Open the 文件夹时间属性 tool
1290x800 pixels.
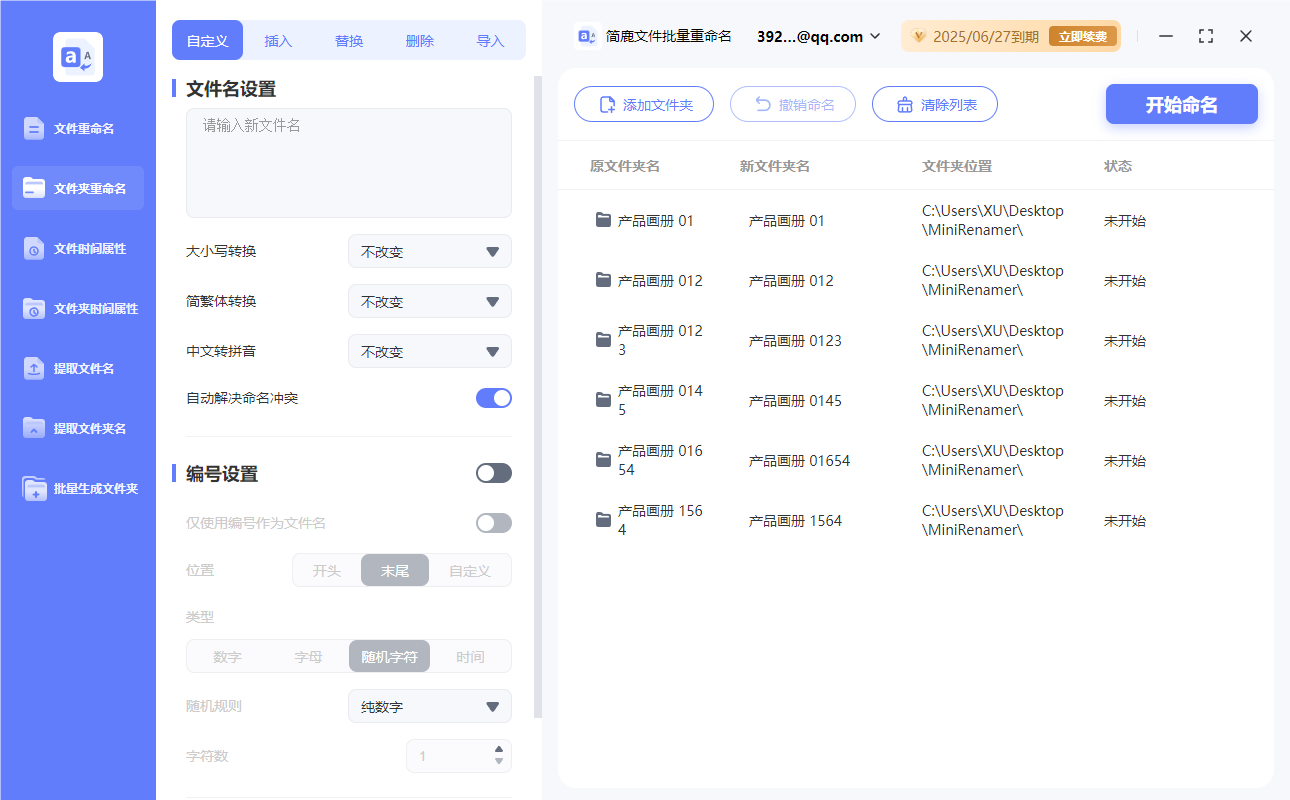click(x=77, y=308)
